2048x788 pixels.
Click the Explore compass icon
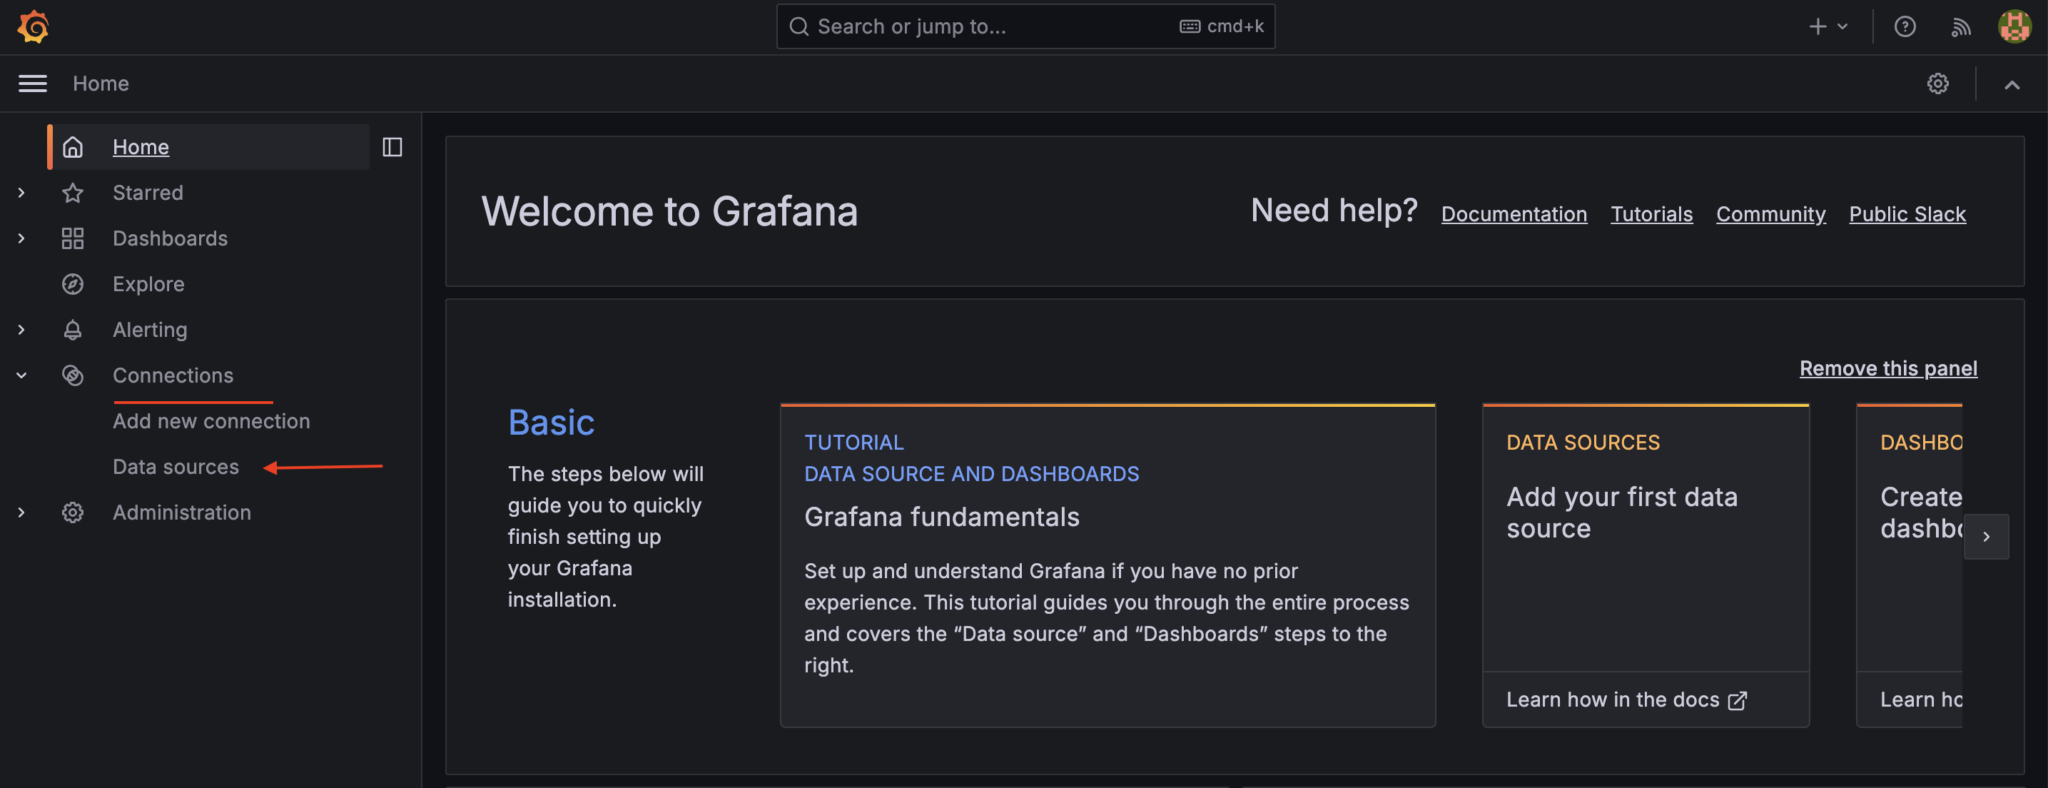(x=73, y=284)
